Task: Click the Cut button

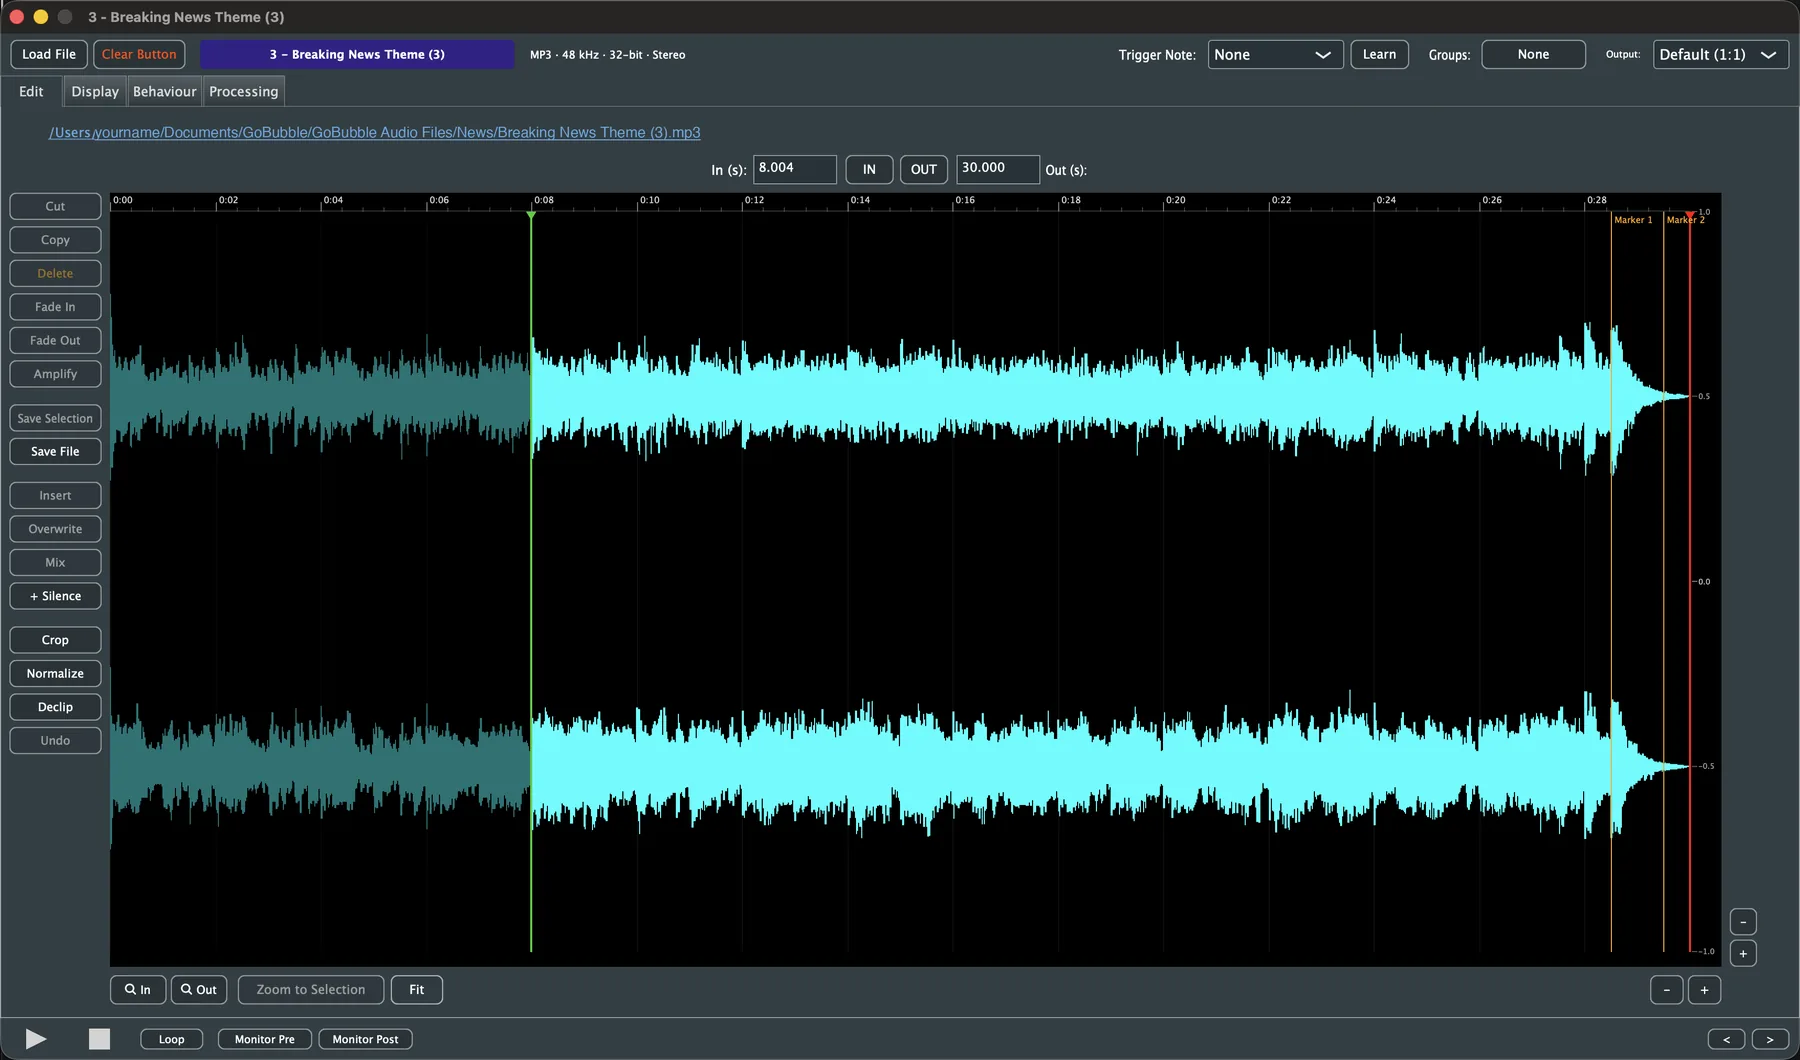Action: [55, 207]
